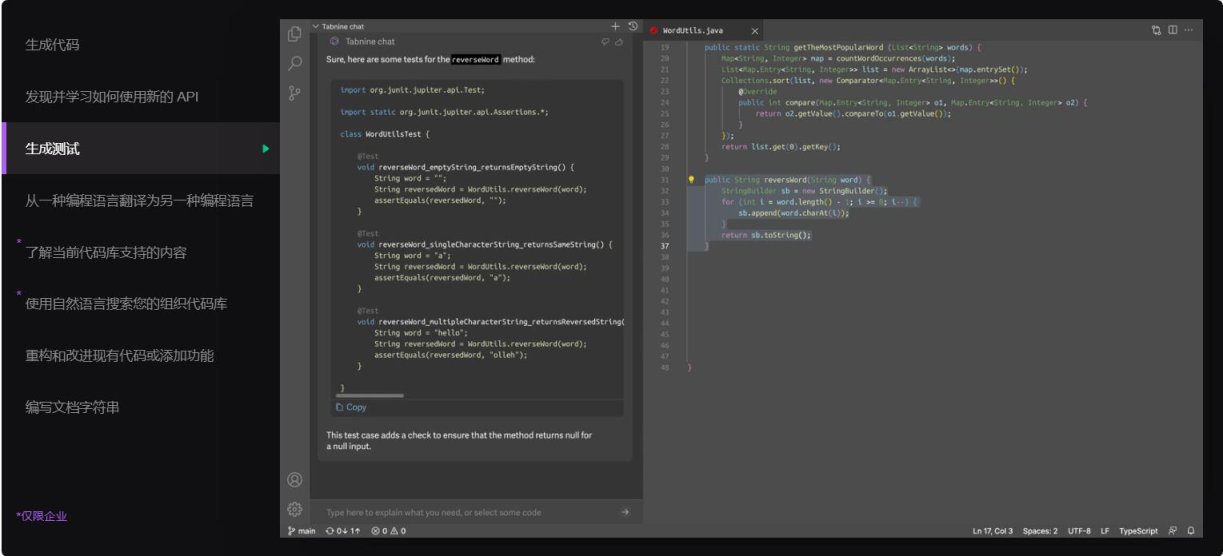Click the Copy button under code block

point(351,407)
